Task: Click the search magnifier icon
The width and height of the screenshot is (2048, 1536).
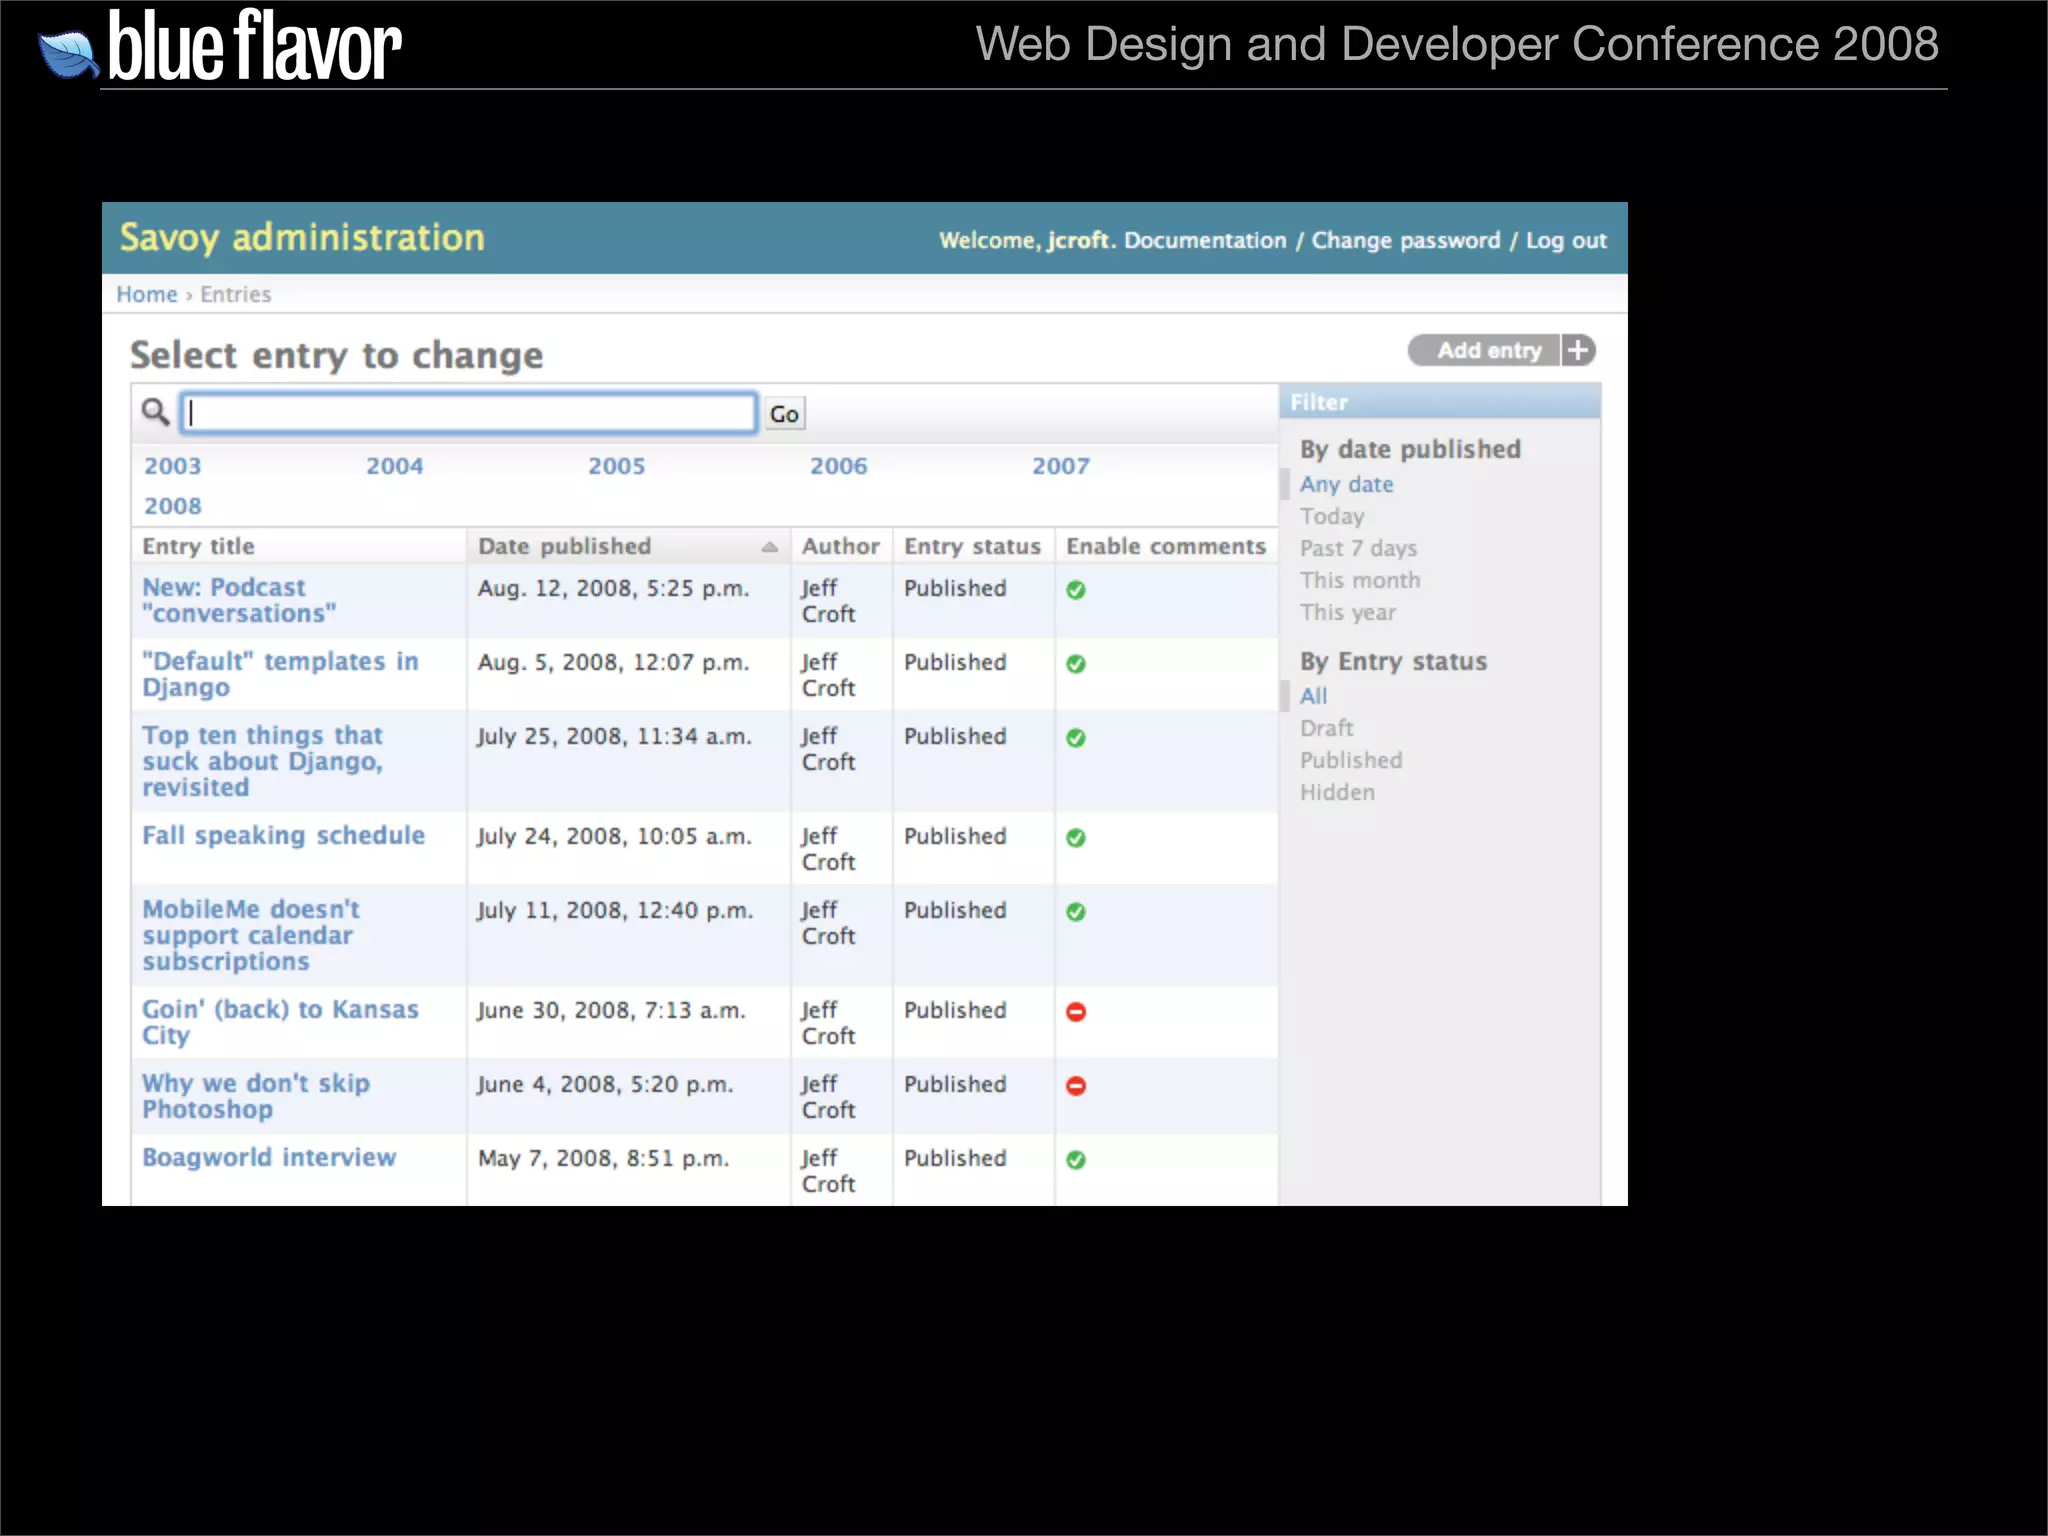Action: (x=155, y=411)
